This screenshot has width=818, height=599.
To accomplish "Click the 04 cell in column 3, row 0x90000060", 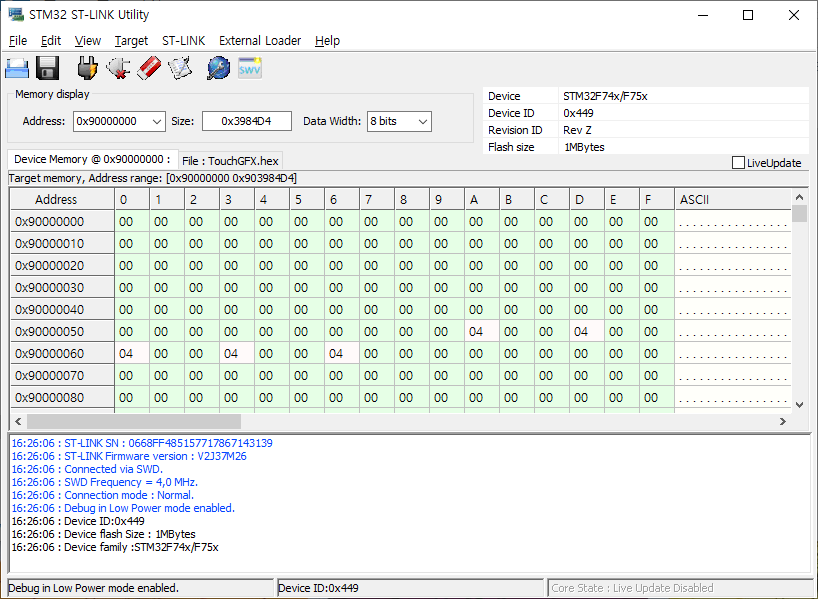I will [237, 353].
